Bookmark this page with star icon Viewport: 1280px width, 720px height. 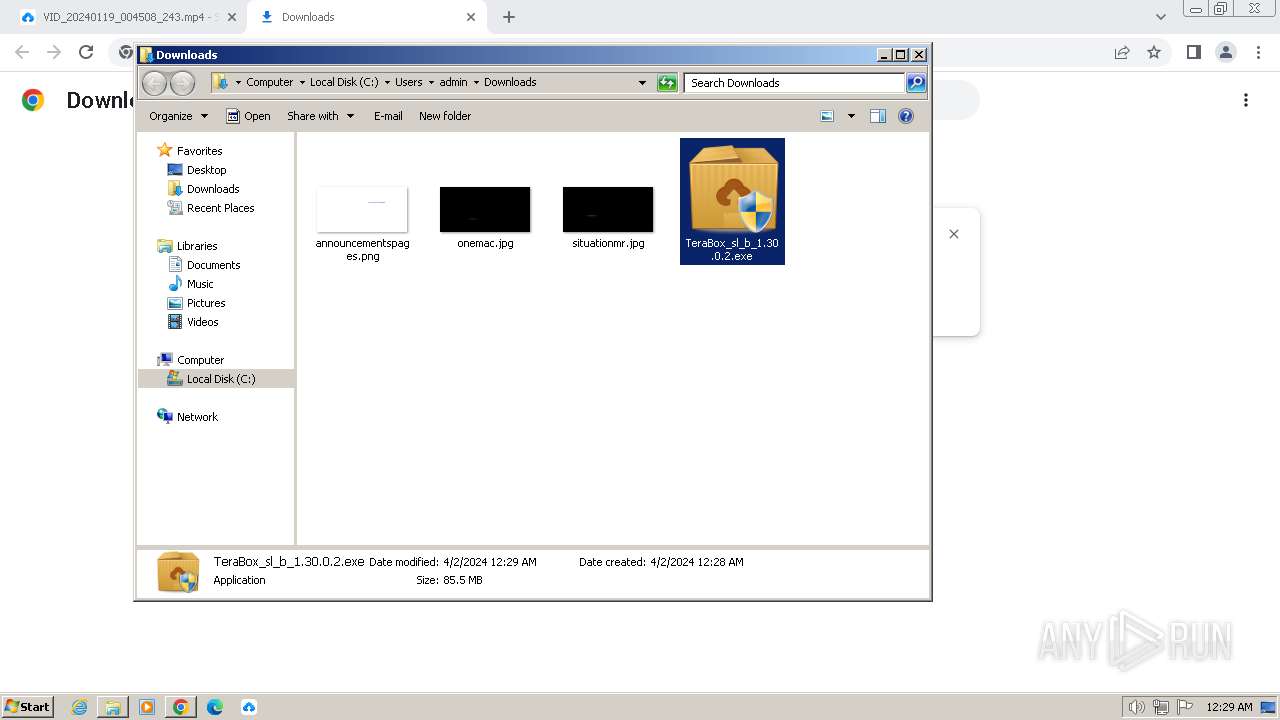point(1154,52)
